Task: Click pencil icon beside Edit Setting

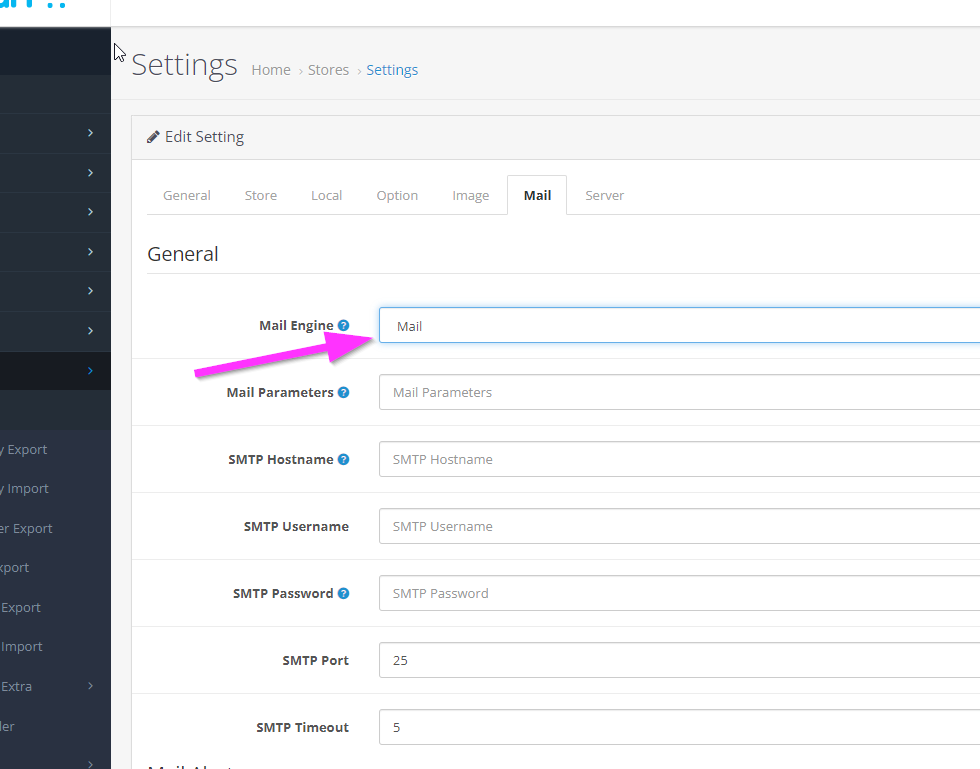Action: [x=153, y=137]
